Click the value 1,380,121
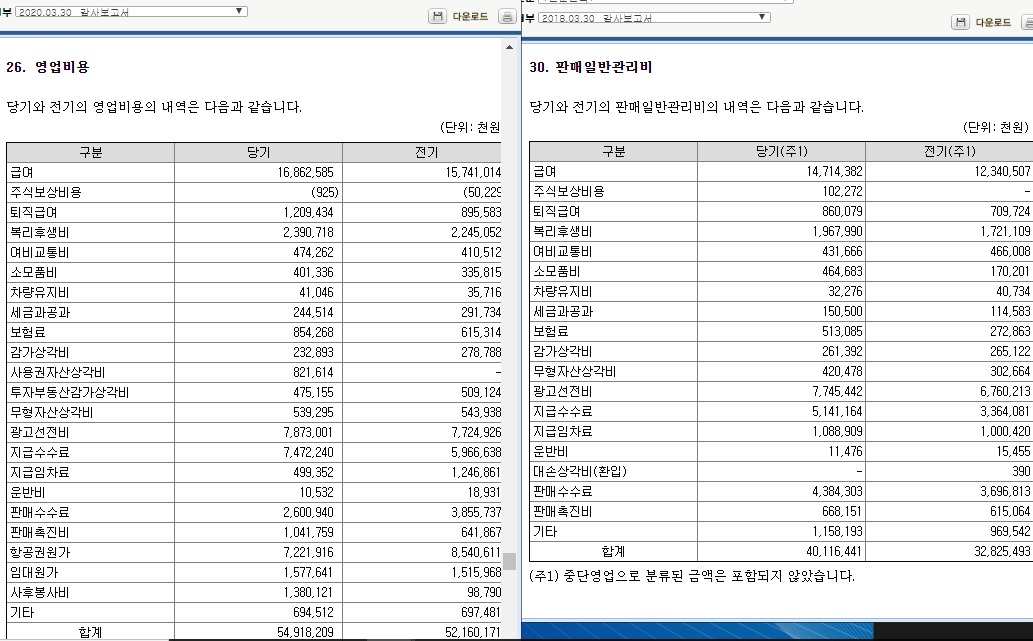 pos(308,592)
